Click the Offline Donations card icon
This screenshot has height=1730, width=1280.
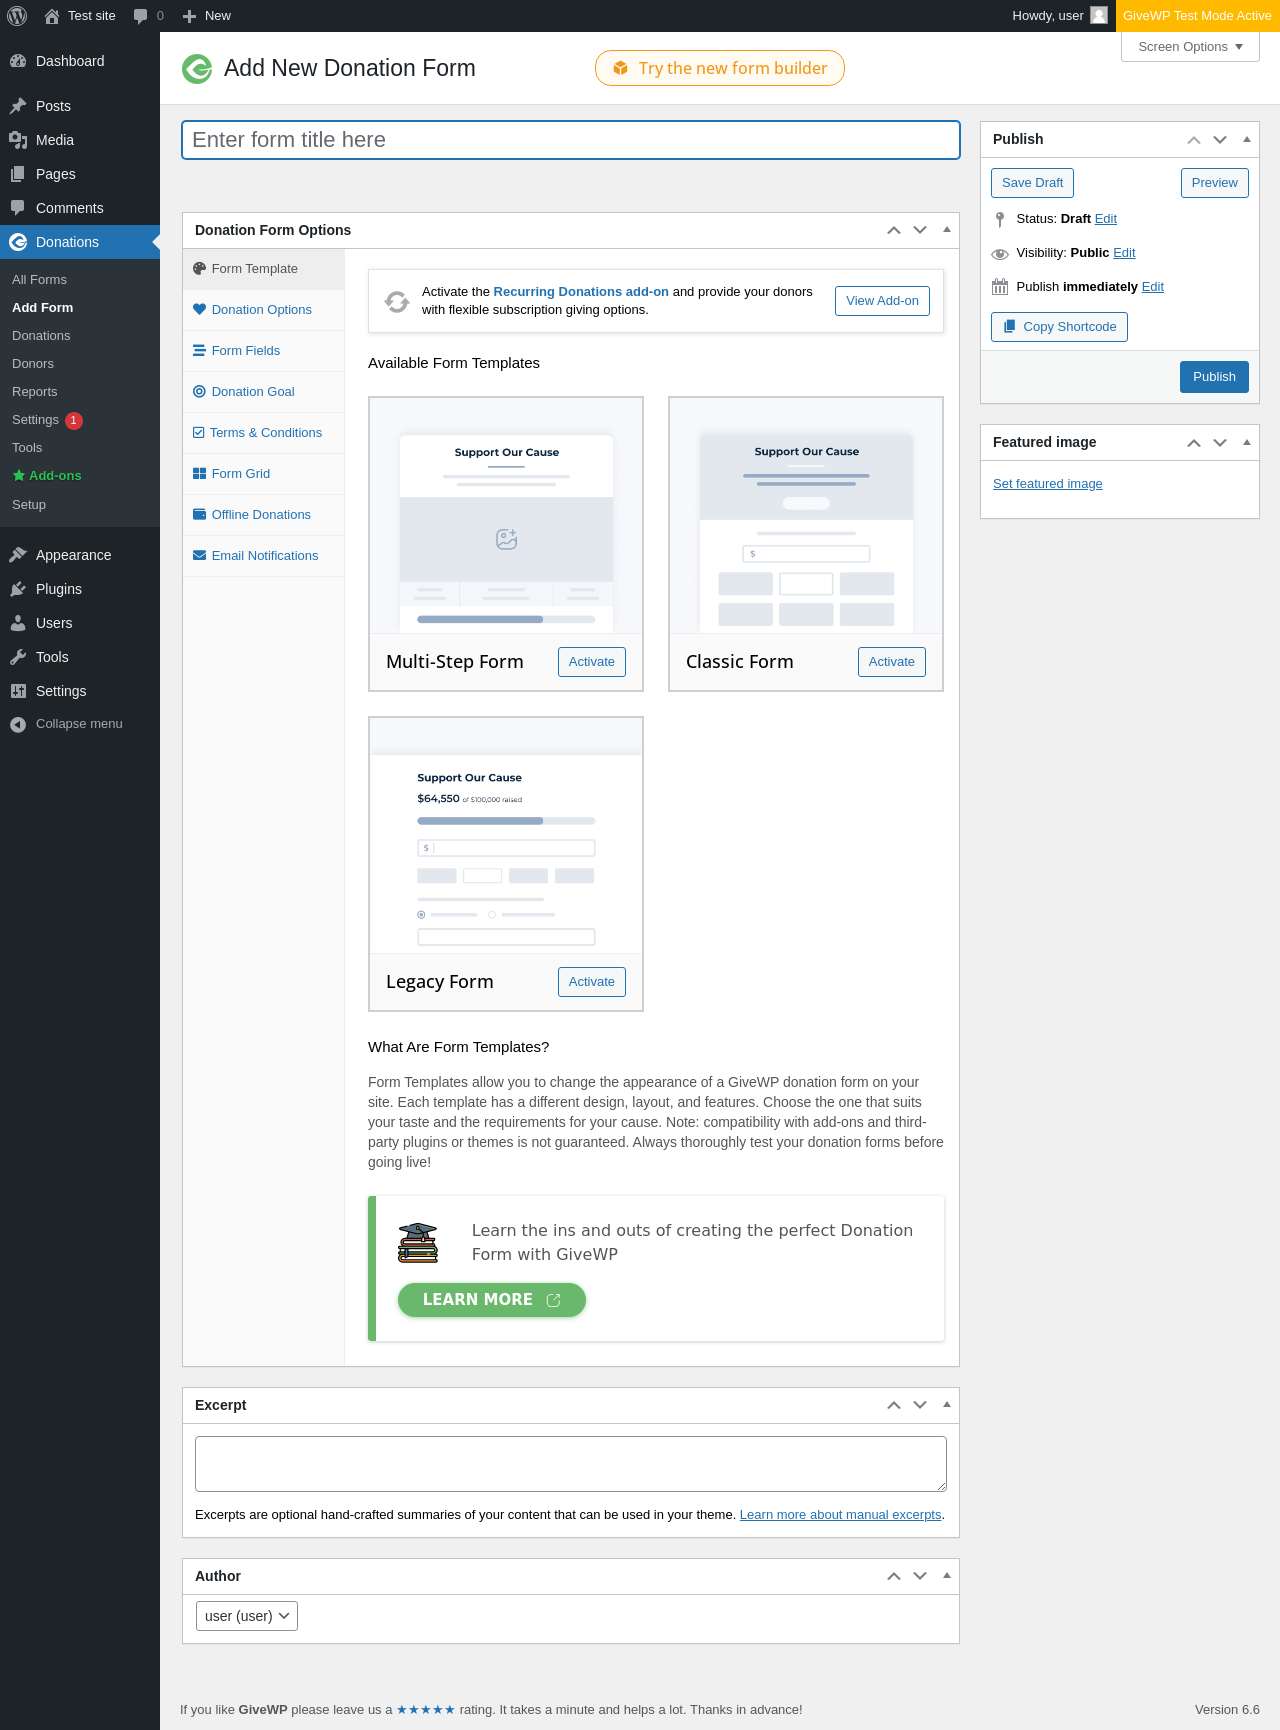199,515
